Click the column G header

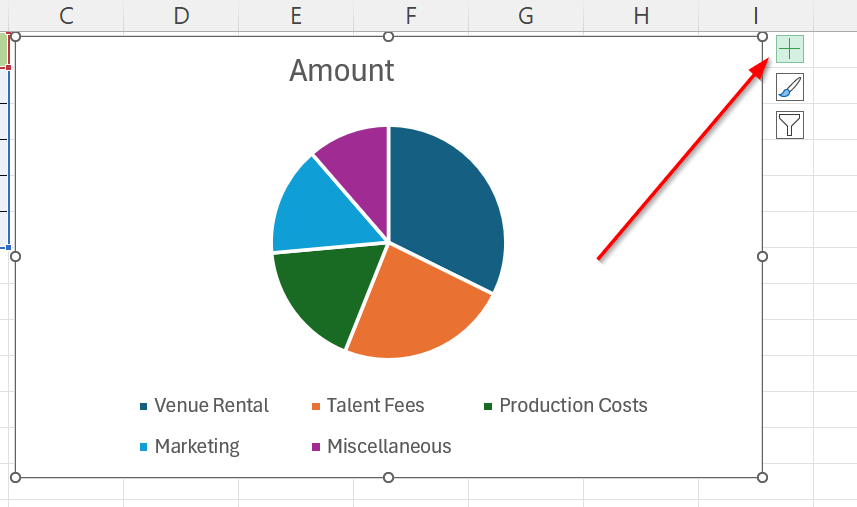(526, 15)
